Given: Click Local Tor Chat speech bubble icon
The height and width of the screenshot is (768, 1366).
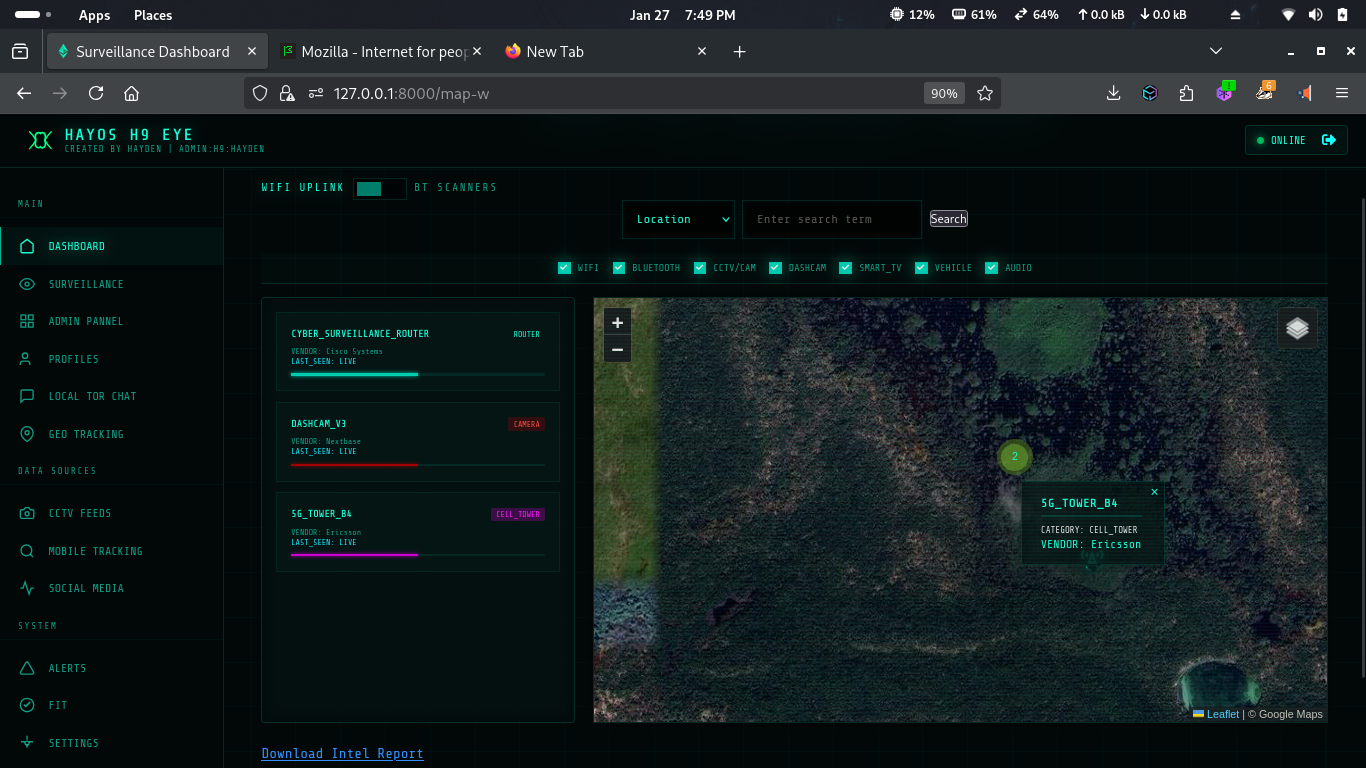Looking at the screenshot, I should point(28,396).
